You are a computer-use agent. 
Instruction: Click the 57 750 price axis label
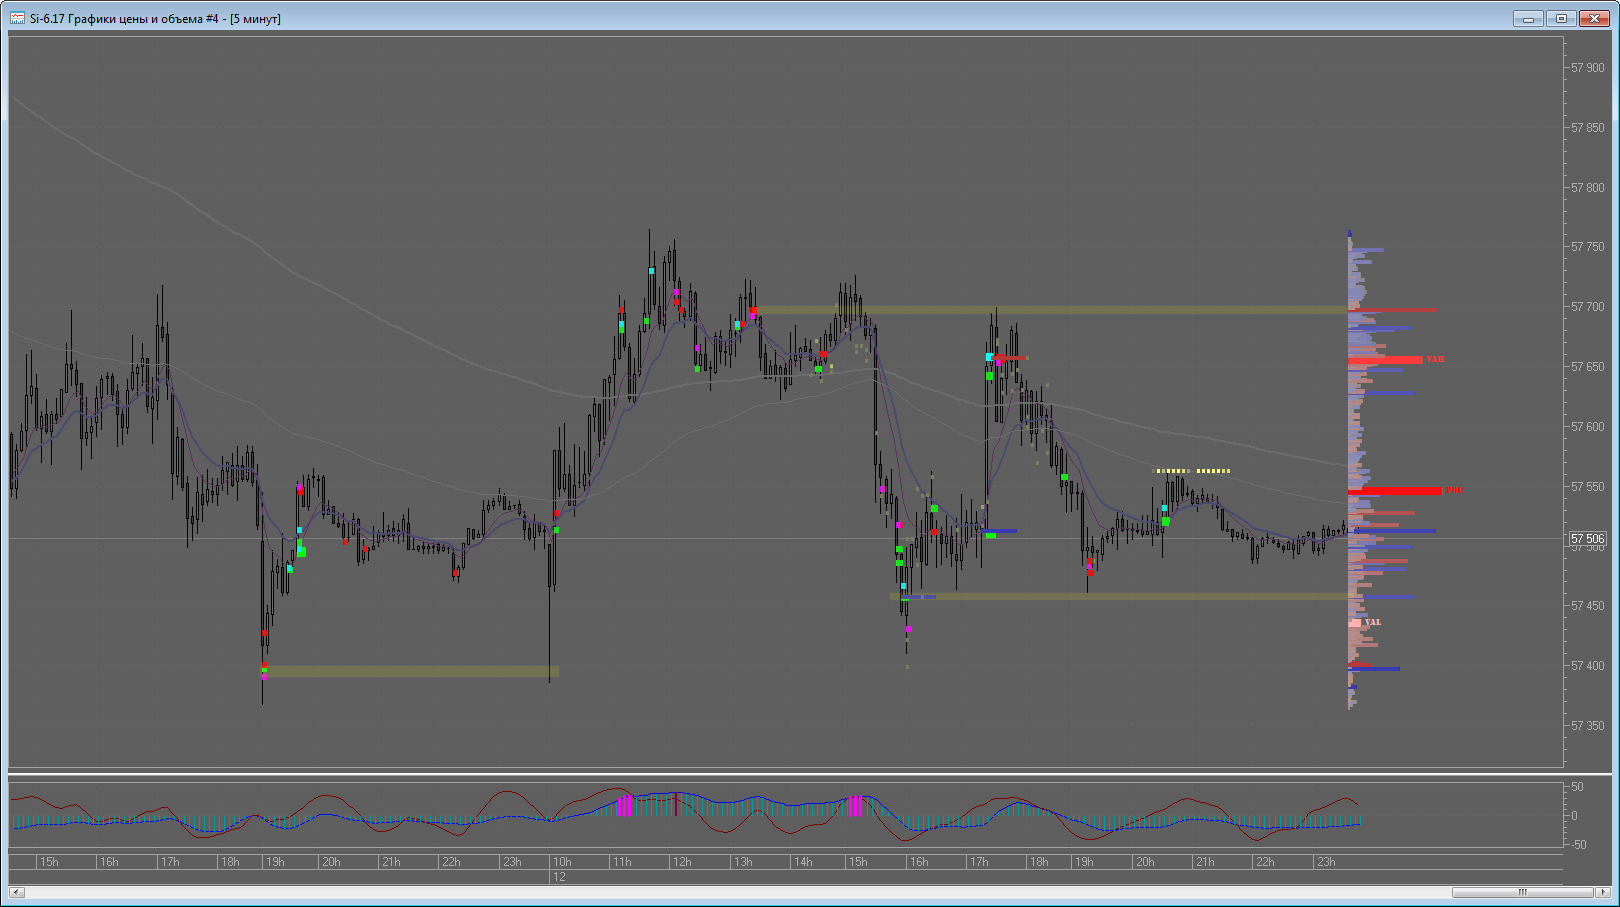[x=1587, y=247]
